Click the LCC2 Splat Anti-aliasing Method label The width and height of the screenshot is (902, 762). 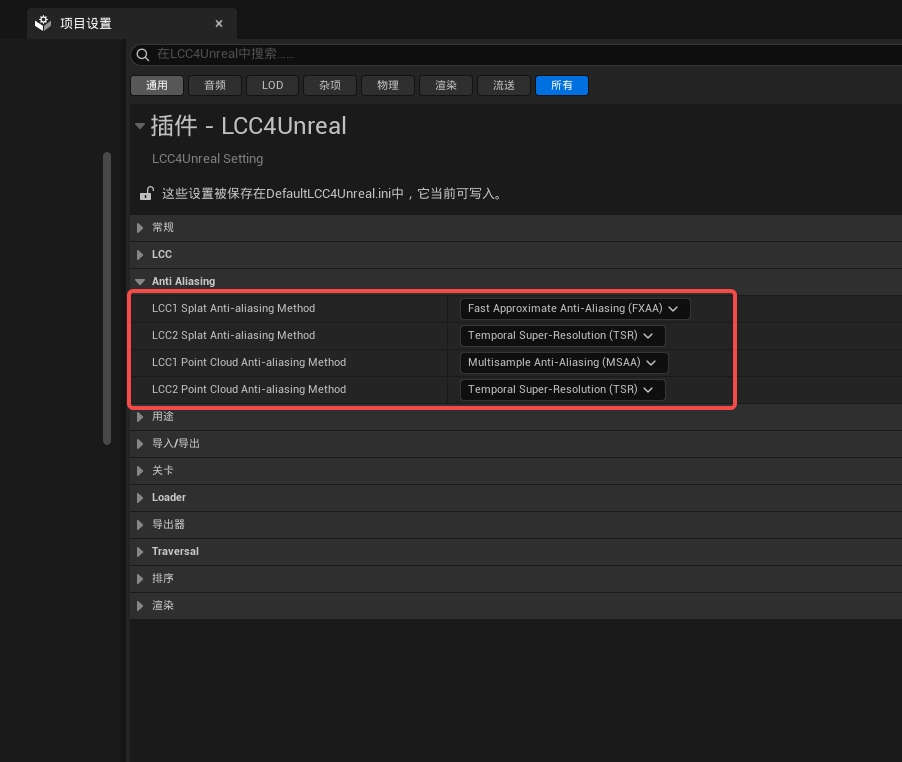click(234, 336)
